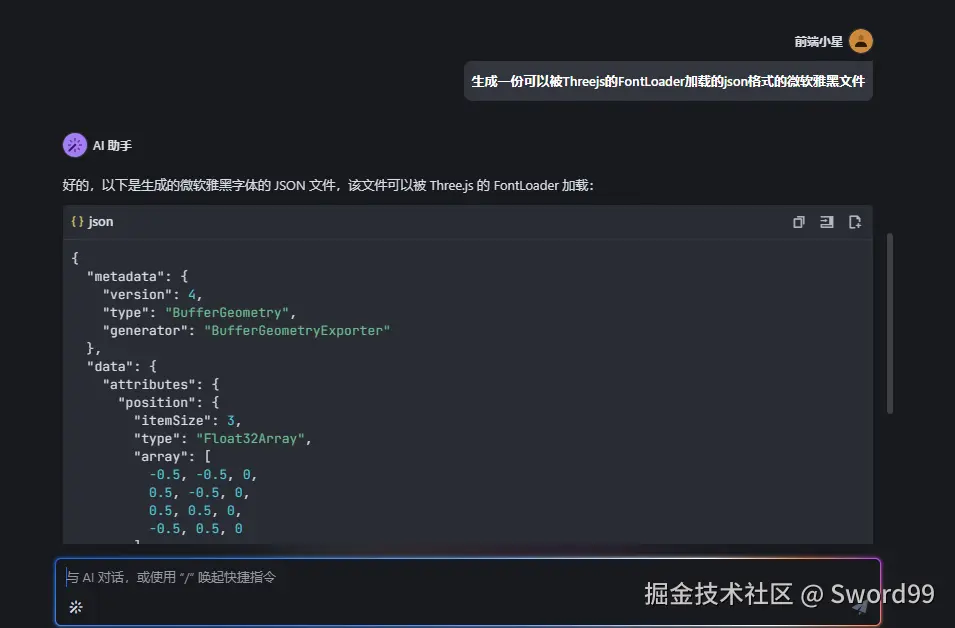Click the "attributes" key line
This screenshot has width=955, height=628.
point(161,384)
